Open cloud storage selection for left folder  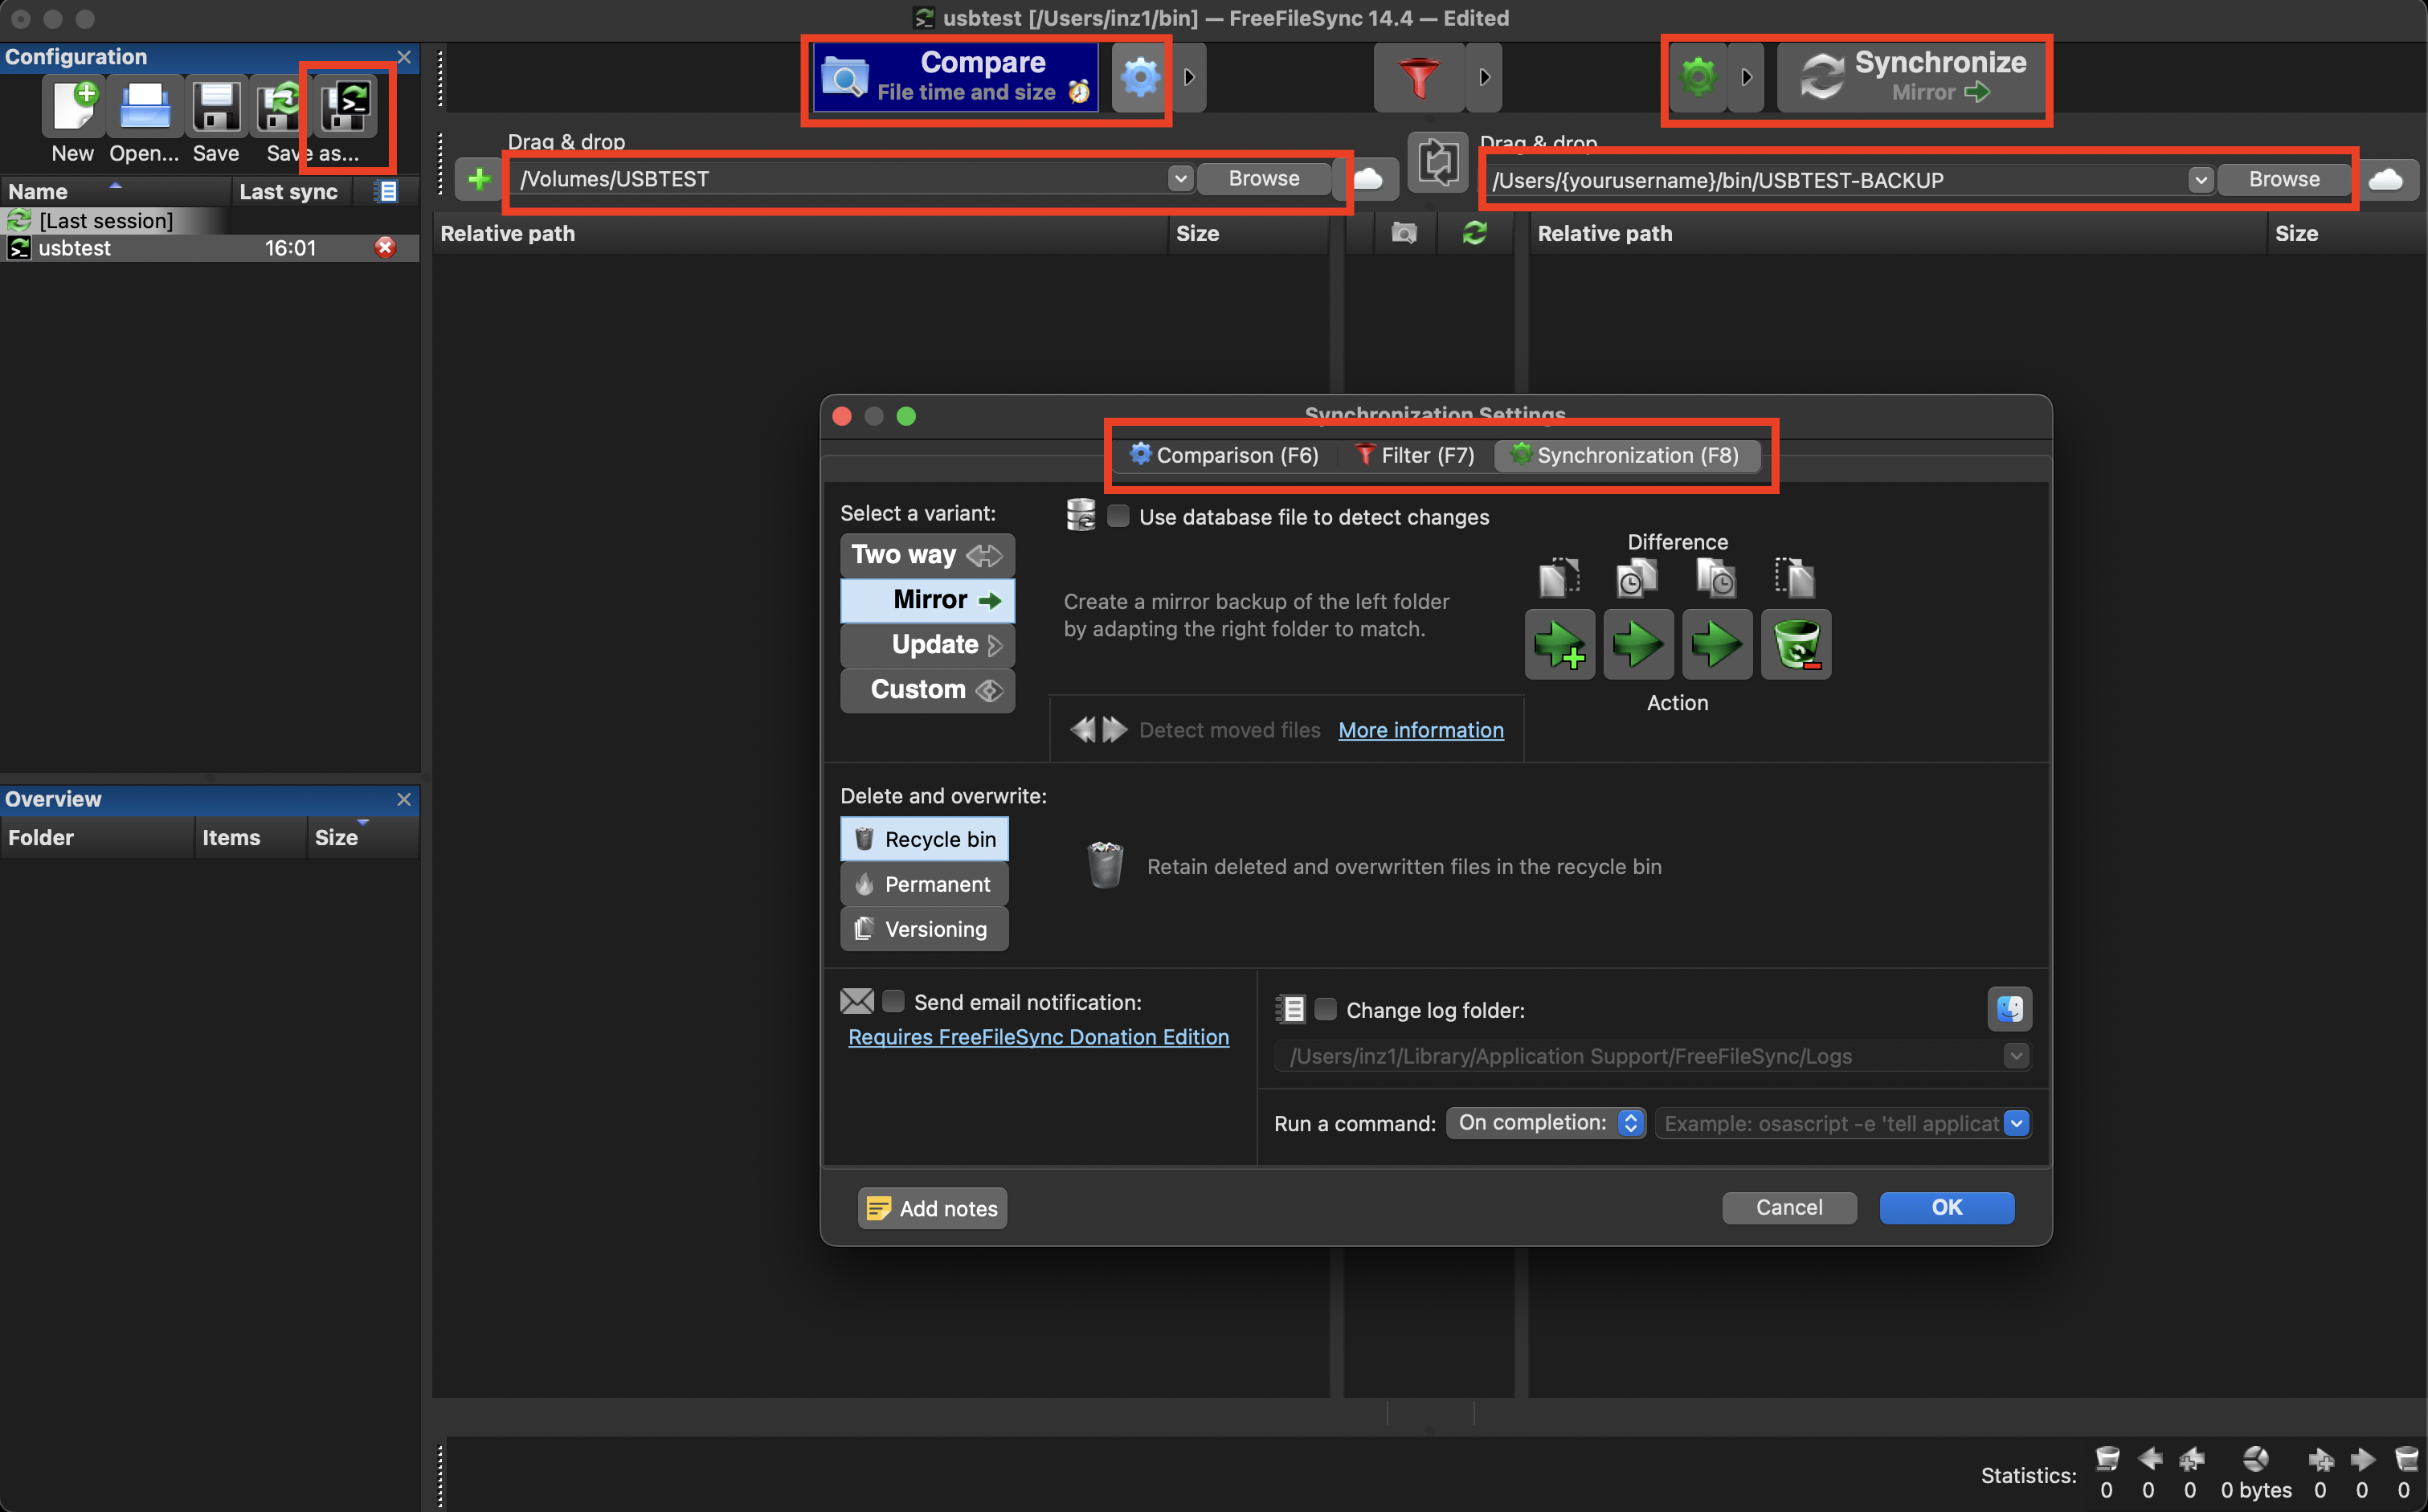pyautogui.click(x=1369, y=178)
